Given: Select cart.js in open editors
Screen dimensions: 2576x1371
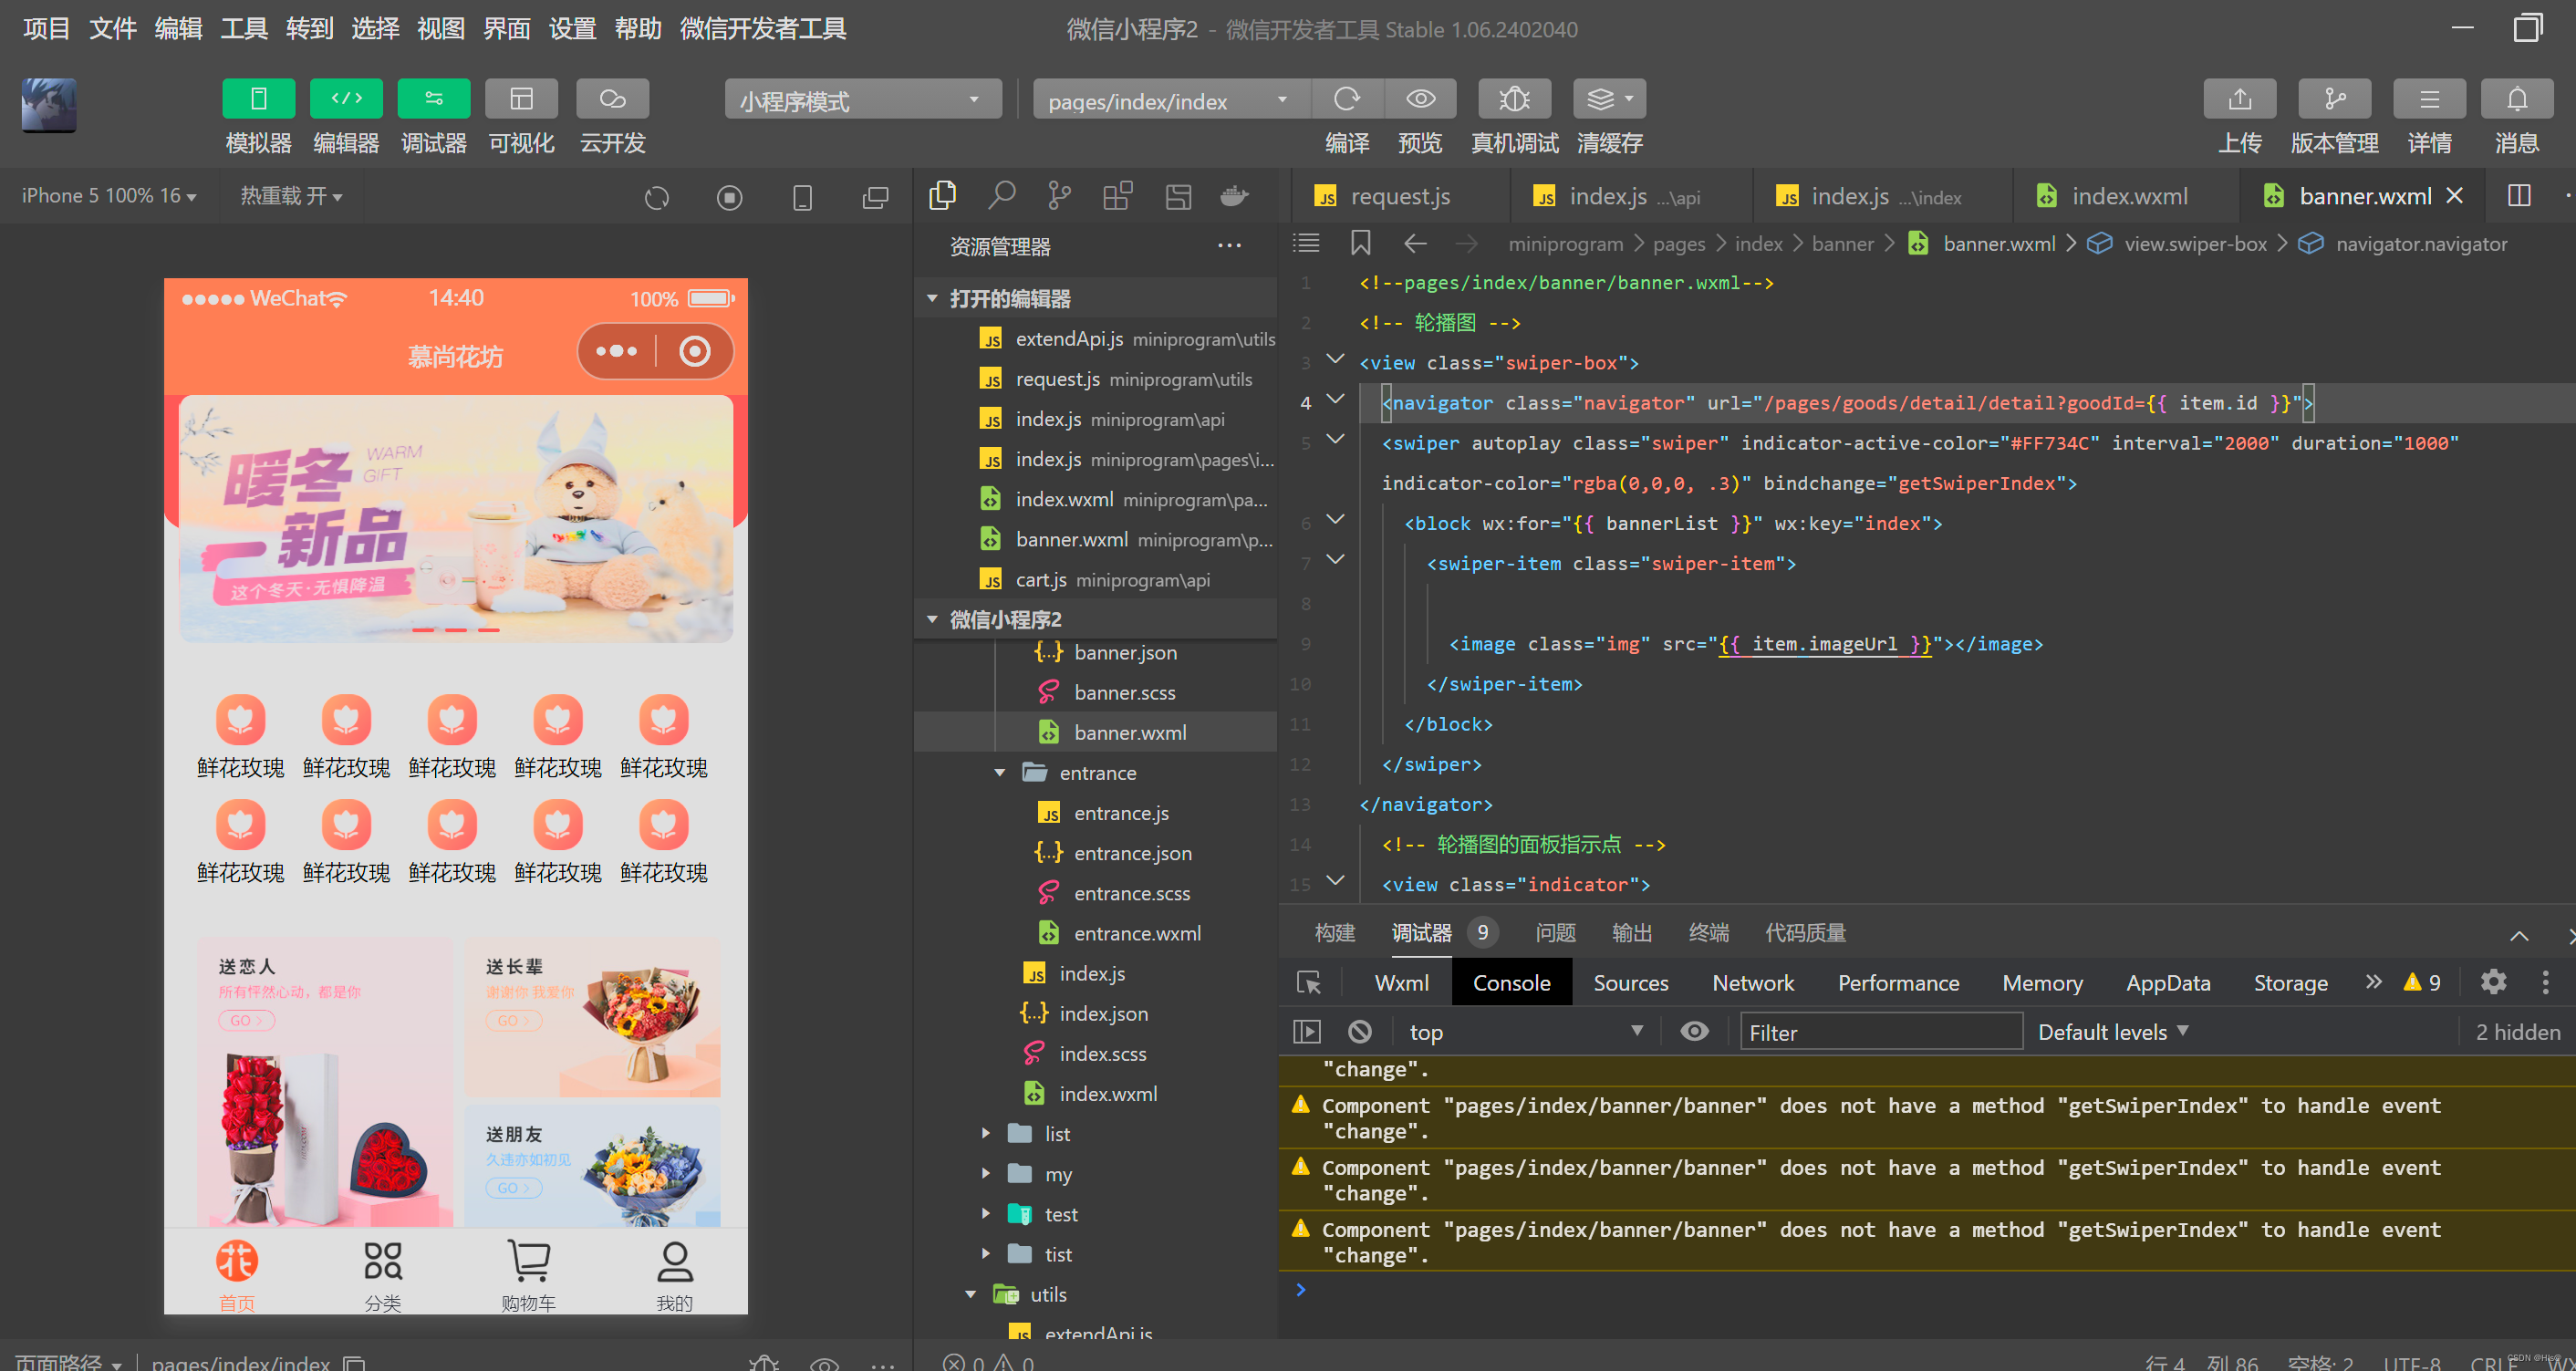Looking at the screenshot, I should tap(1112, 579).
